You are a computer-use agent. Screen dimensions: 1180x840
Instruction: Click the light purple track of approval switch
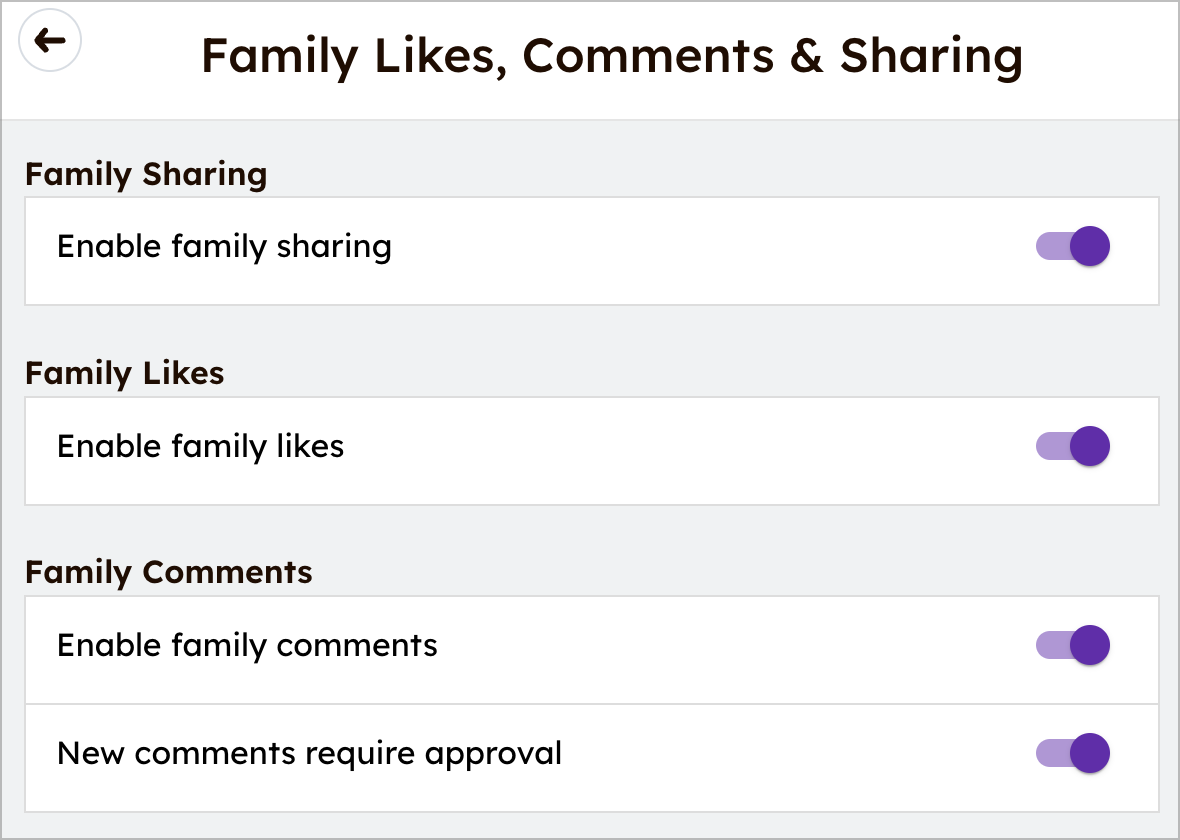1051,753
